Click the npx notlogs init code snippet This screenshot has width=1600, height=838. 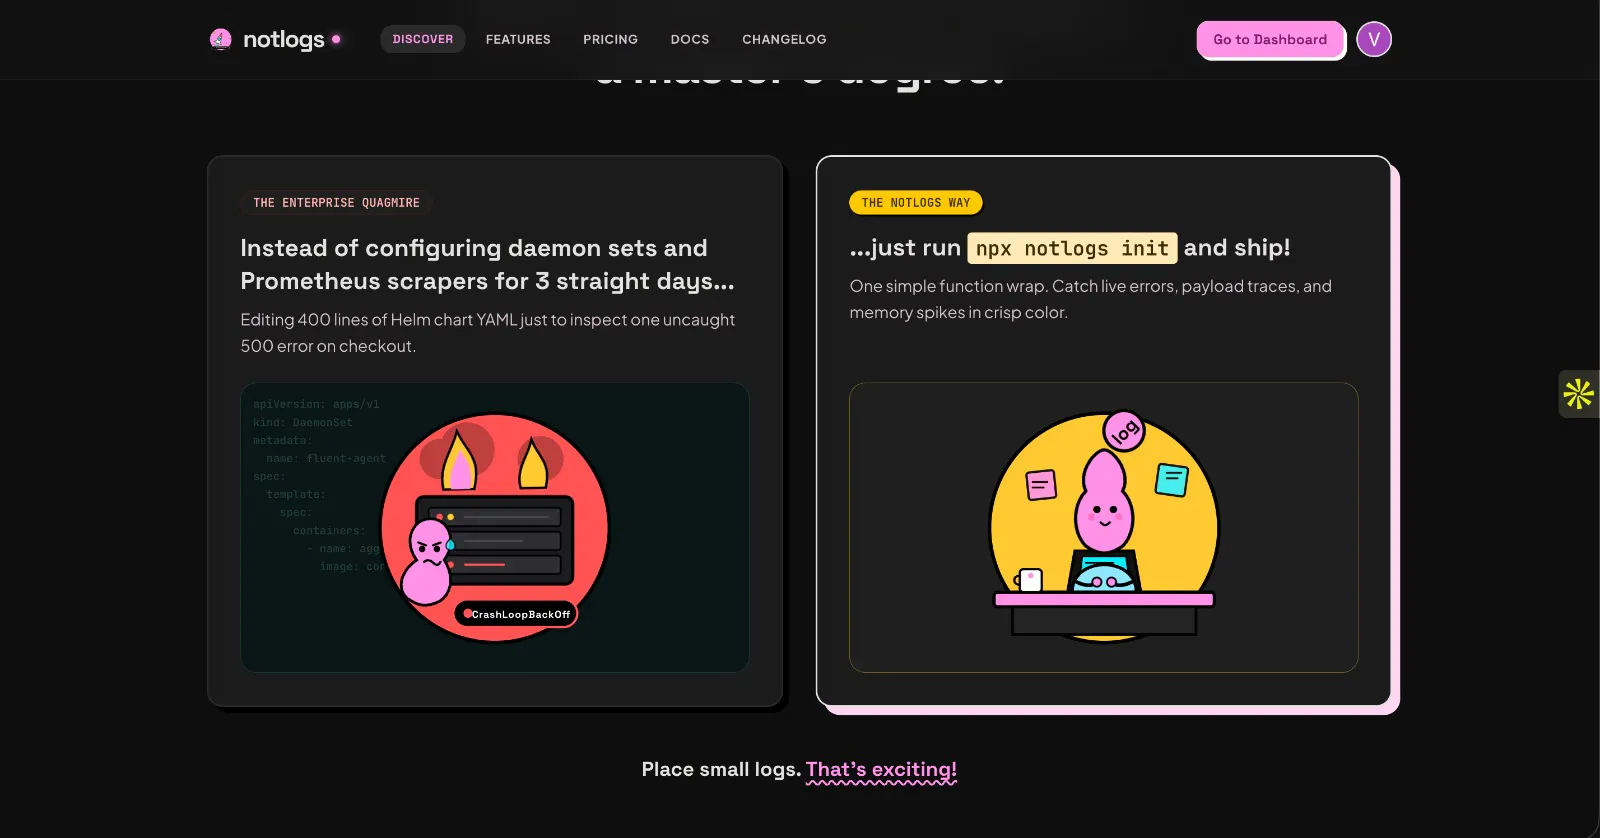click(x=1072, y=248)
